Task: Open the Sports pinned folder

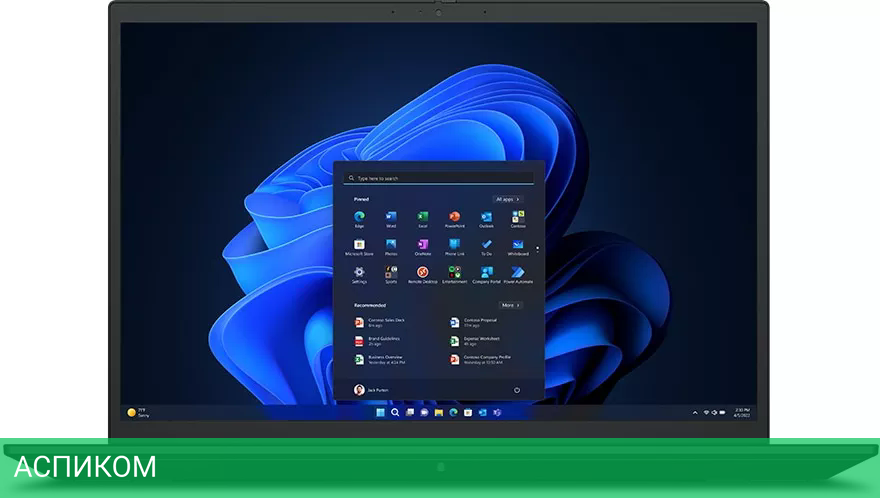Action: [391, 275]
